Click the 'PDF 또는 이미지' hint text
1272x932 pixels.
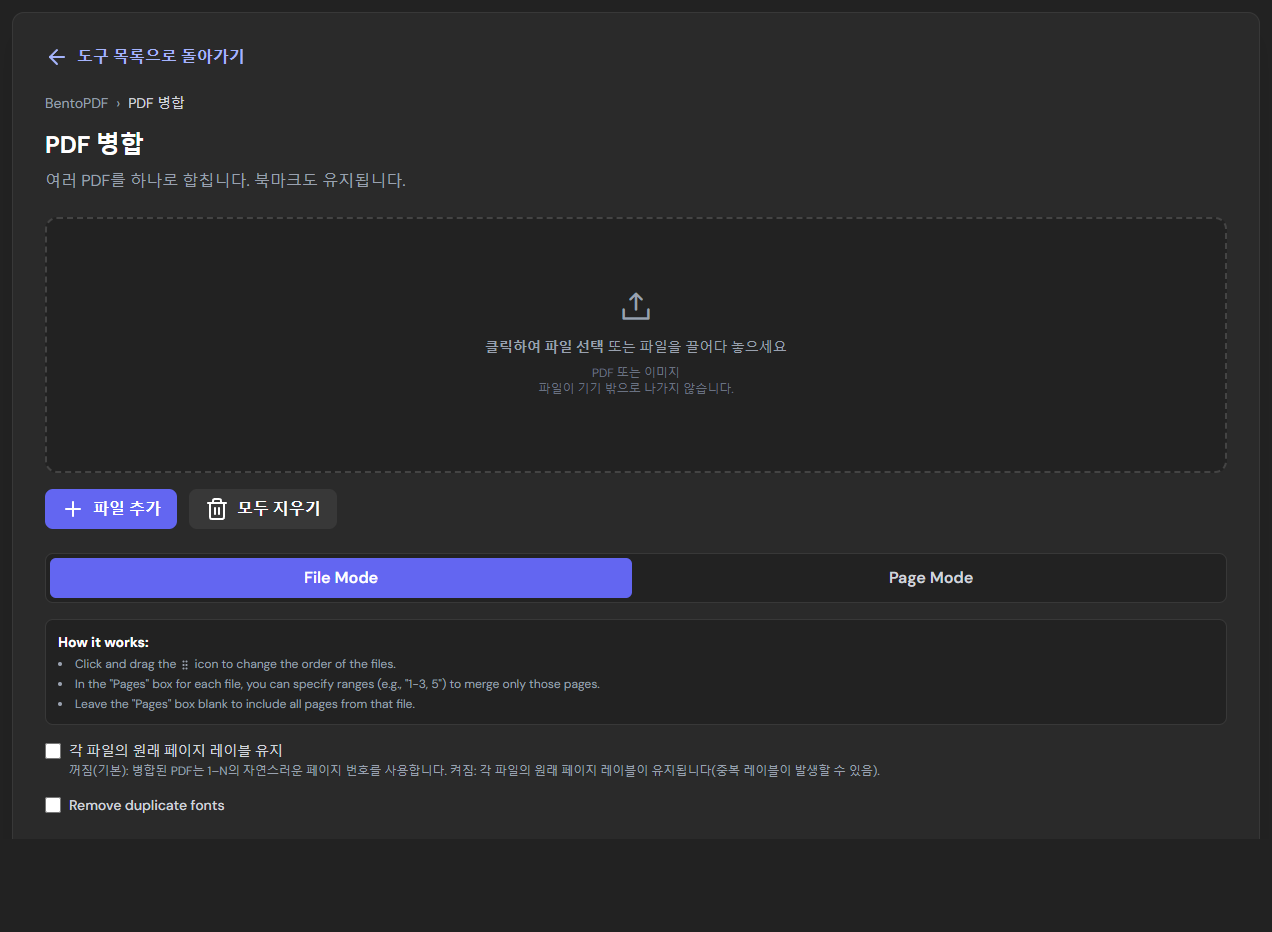(636, 372)
